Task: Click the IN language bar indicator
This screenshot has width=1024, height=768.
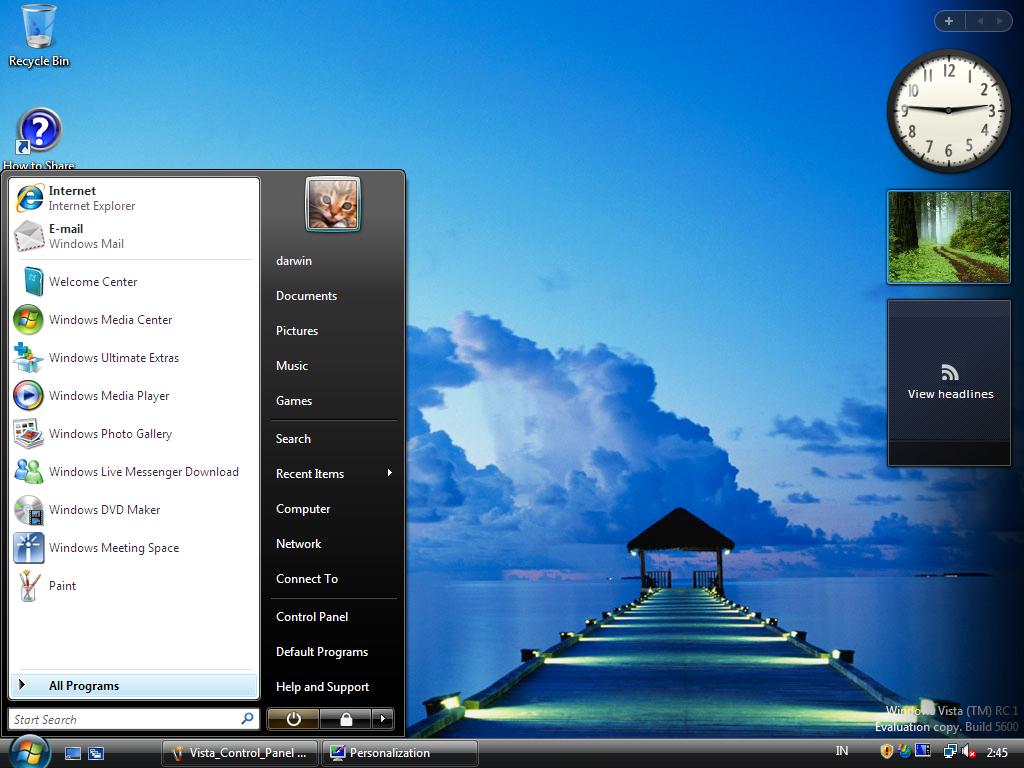Action: [x=842, y=751]
